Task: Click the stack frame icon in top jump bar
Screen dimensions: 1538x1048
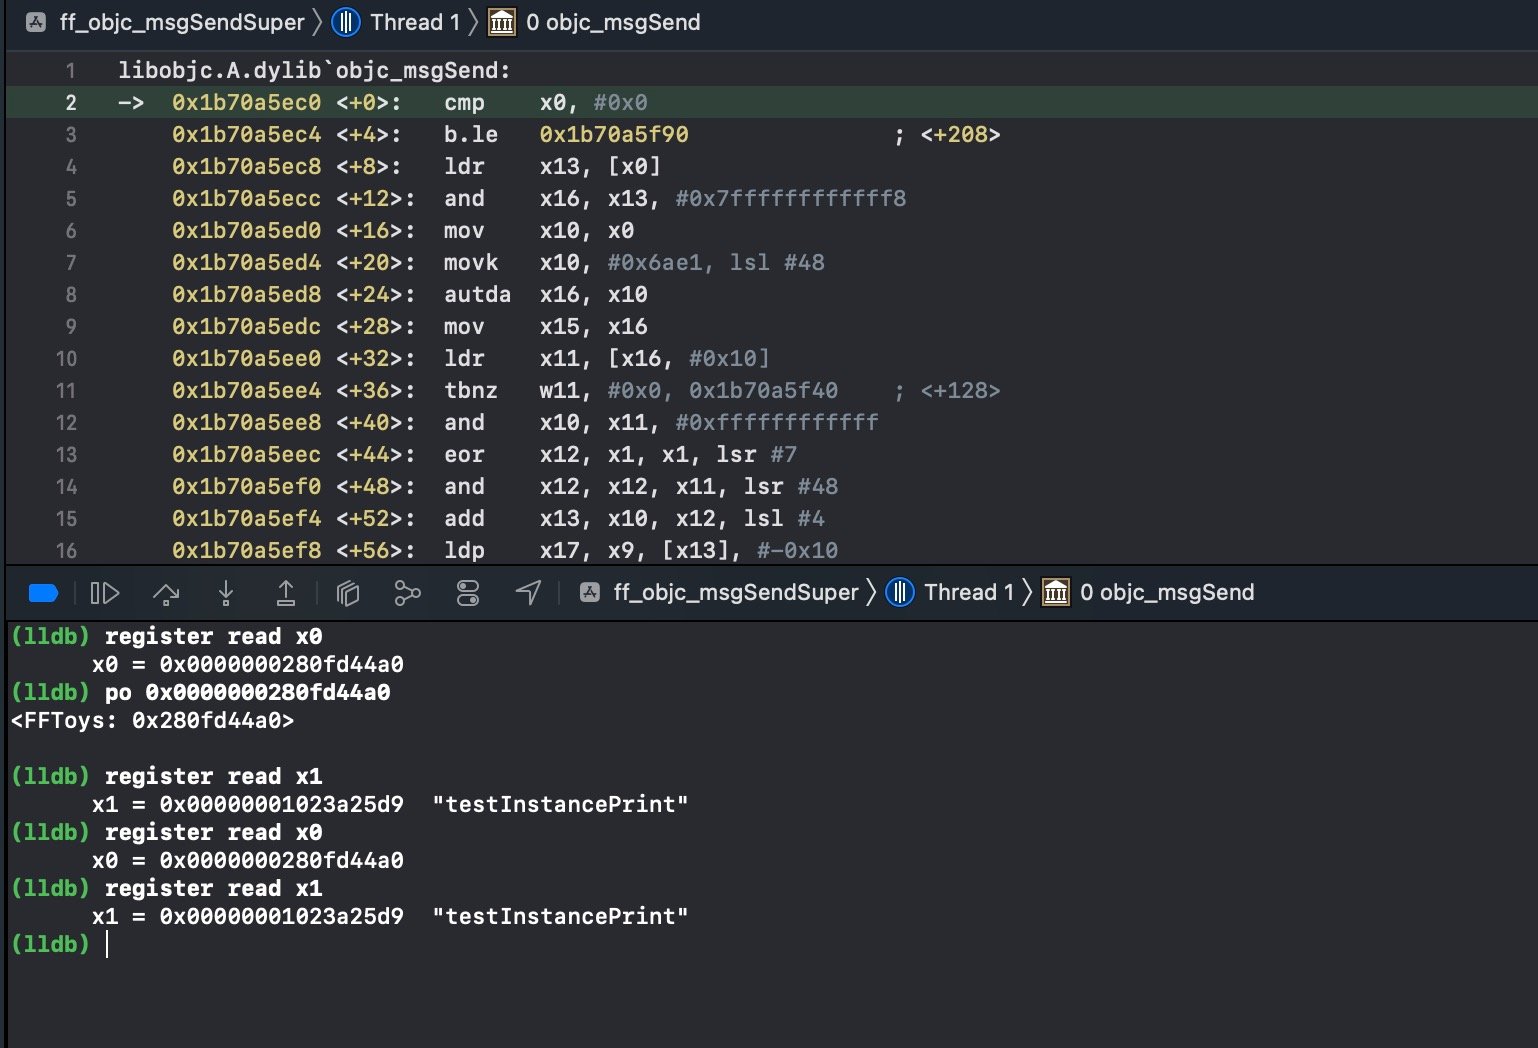Action: pos(502,22)
